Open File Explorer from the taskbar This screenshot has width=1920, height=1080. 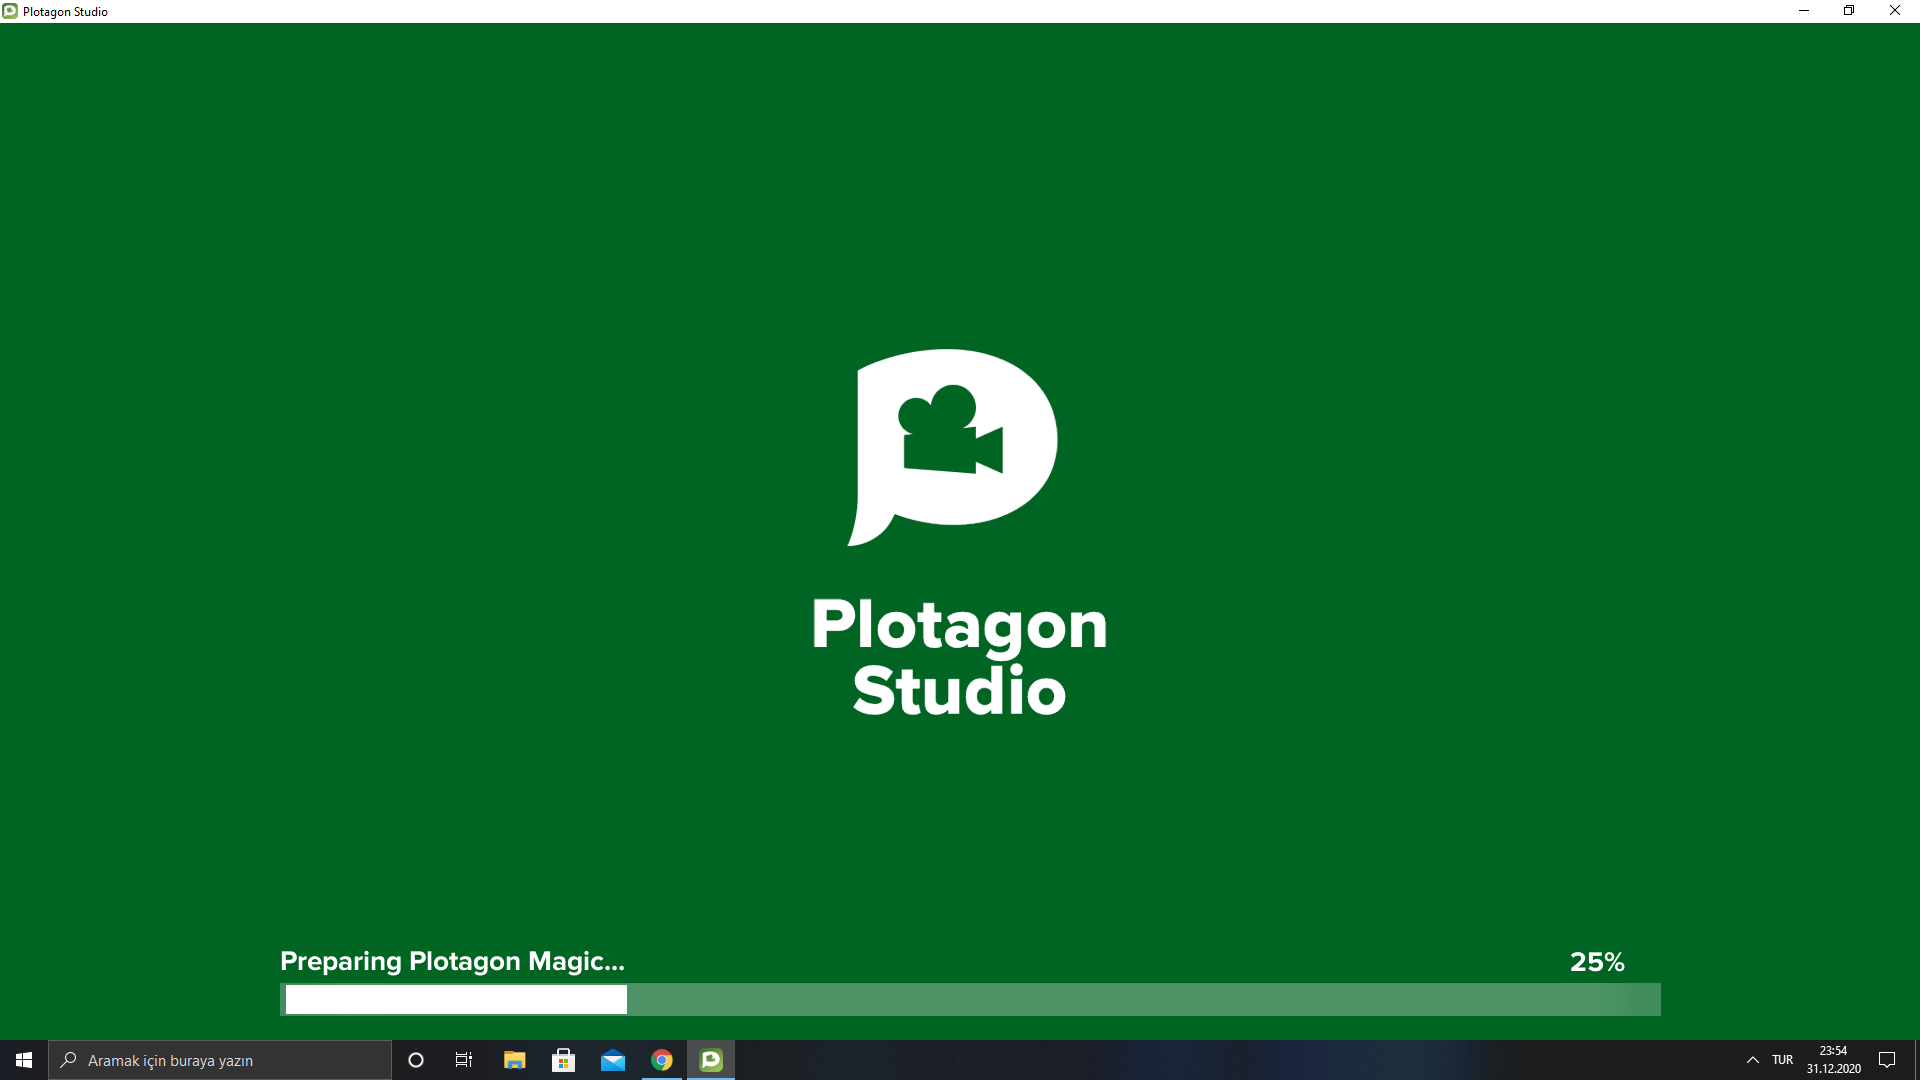click(x=514, y=1060)
